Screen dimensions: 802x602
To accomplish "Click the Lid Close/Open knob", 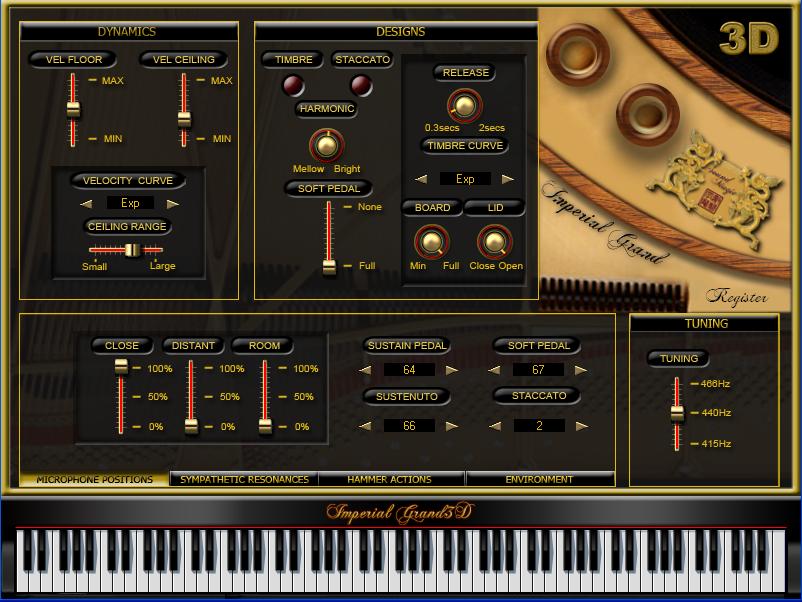I will click(495, 242).
